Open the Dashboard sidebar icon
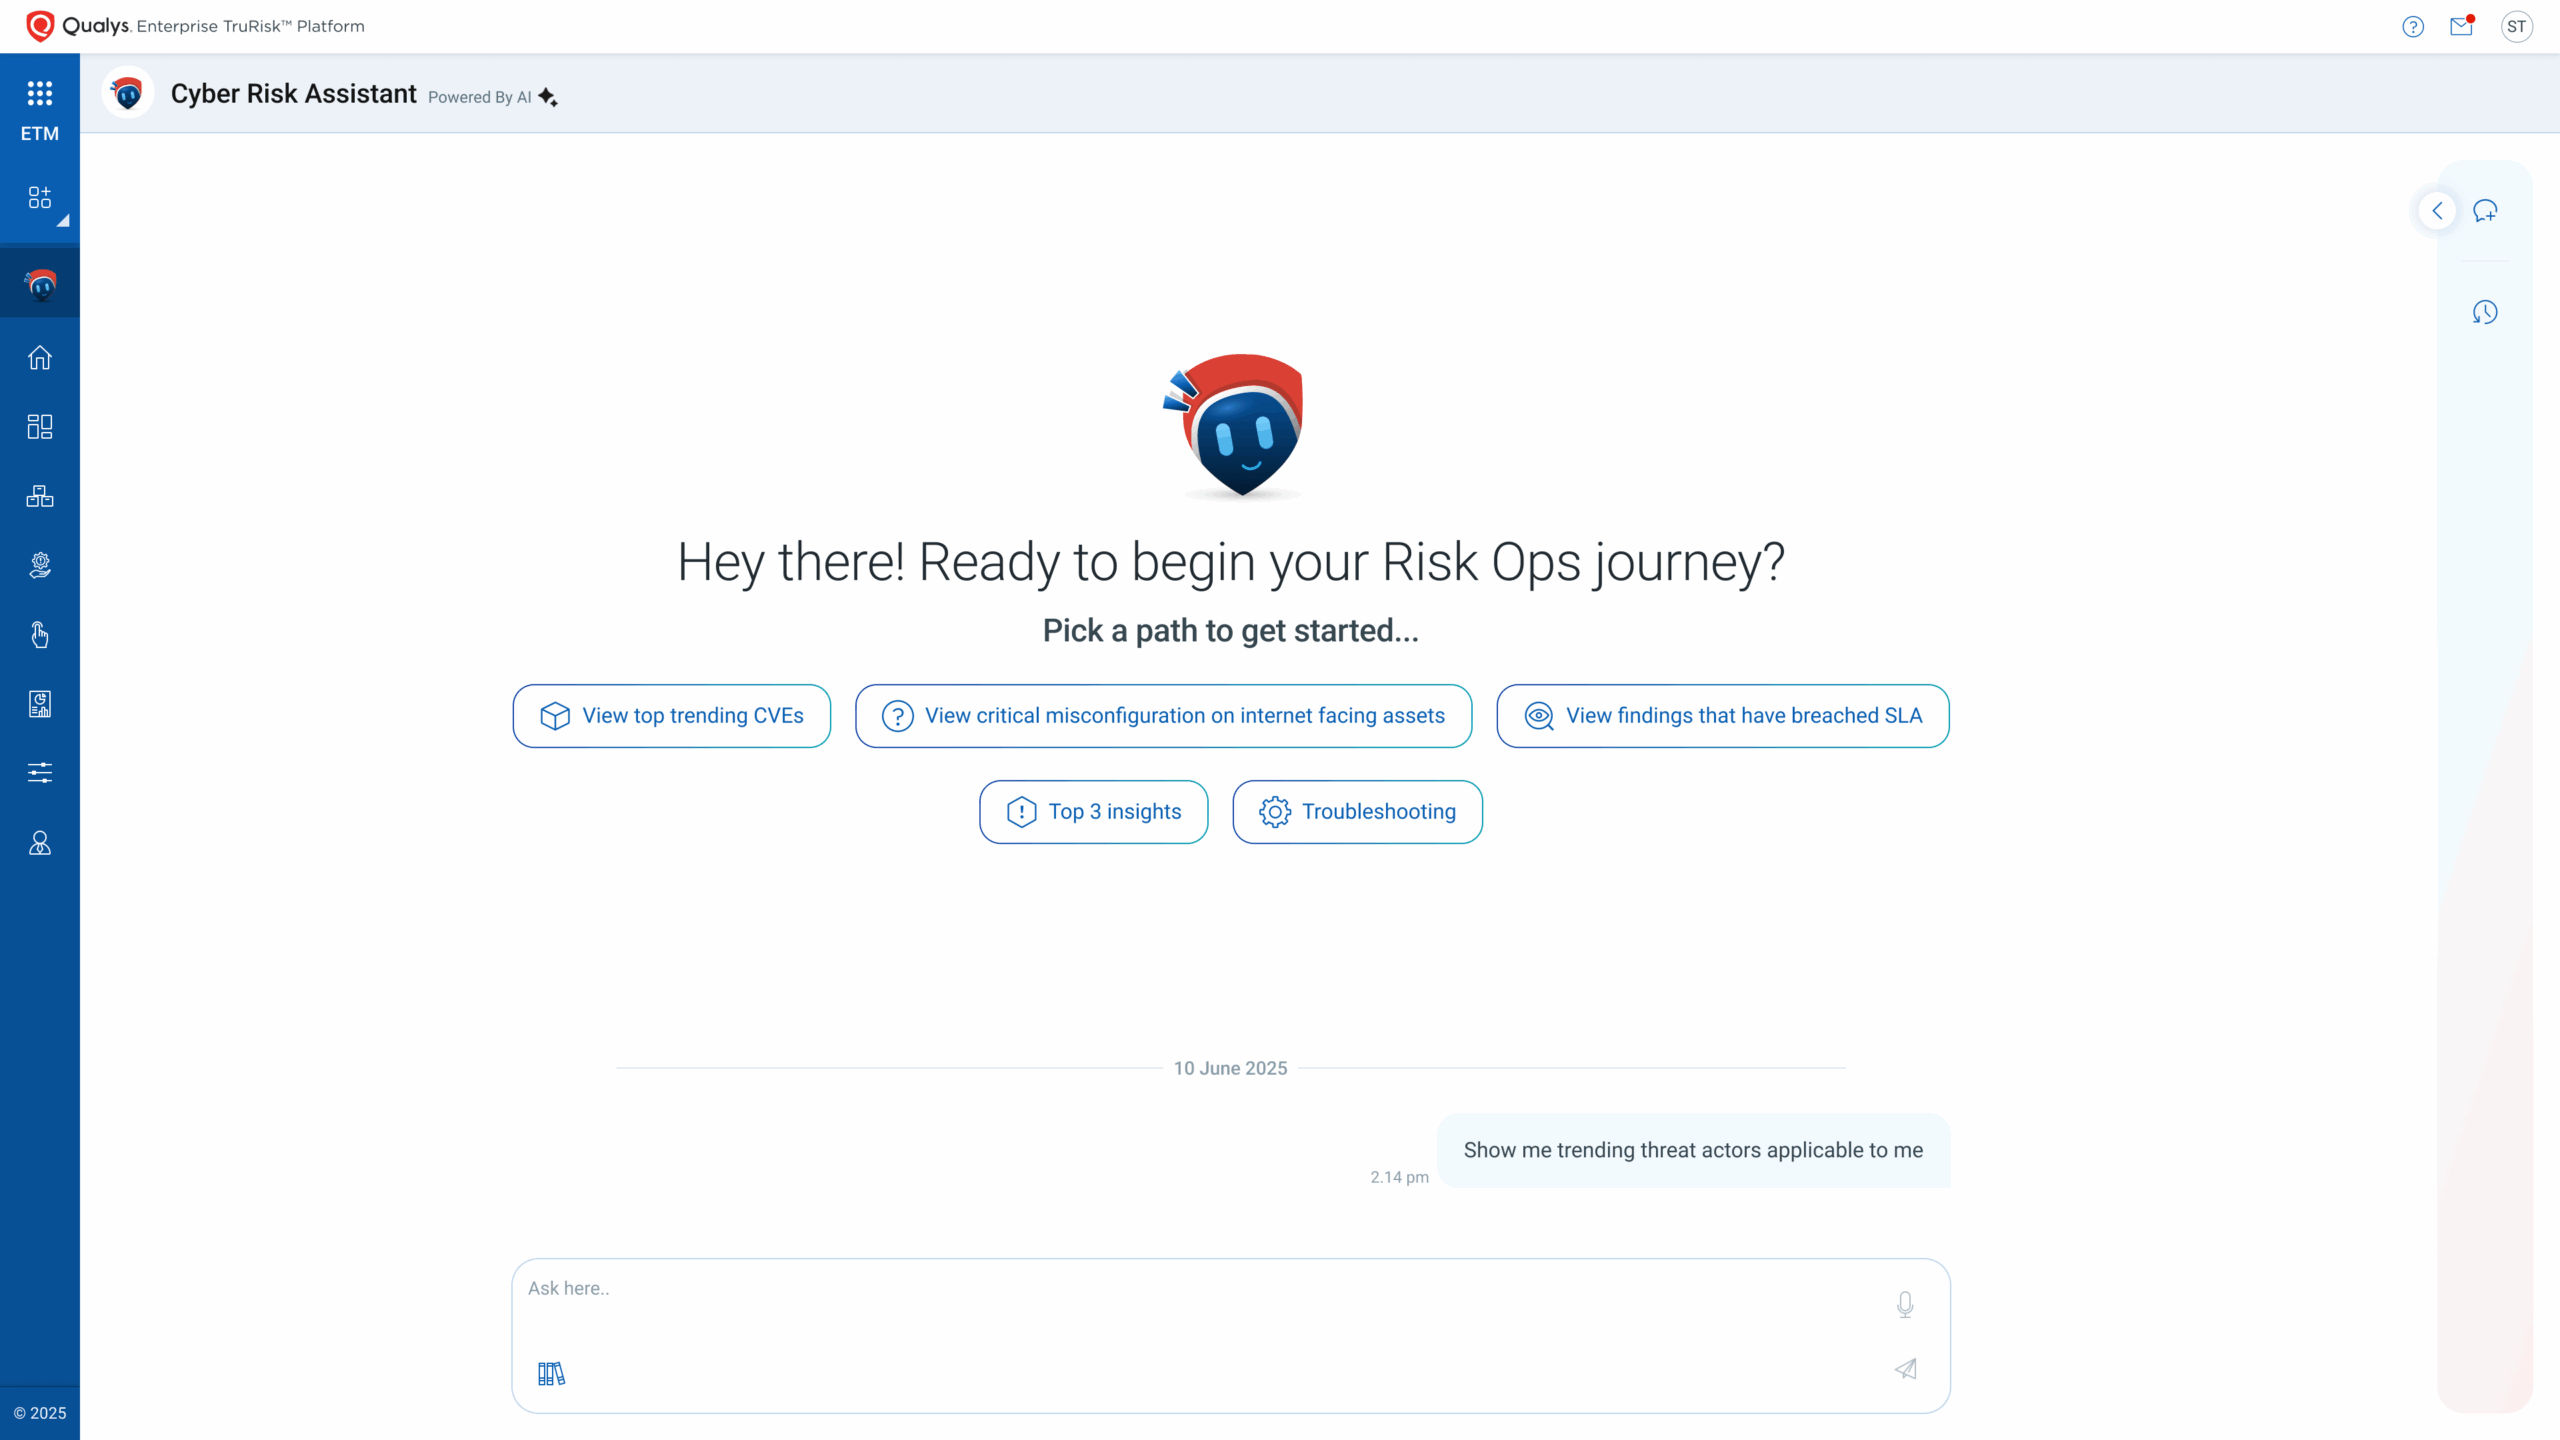Screen dimensions: 2560x1440 tap(40, 427)
